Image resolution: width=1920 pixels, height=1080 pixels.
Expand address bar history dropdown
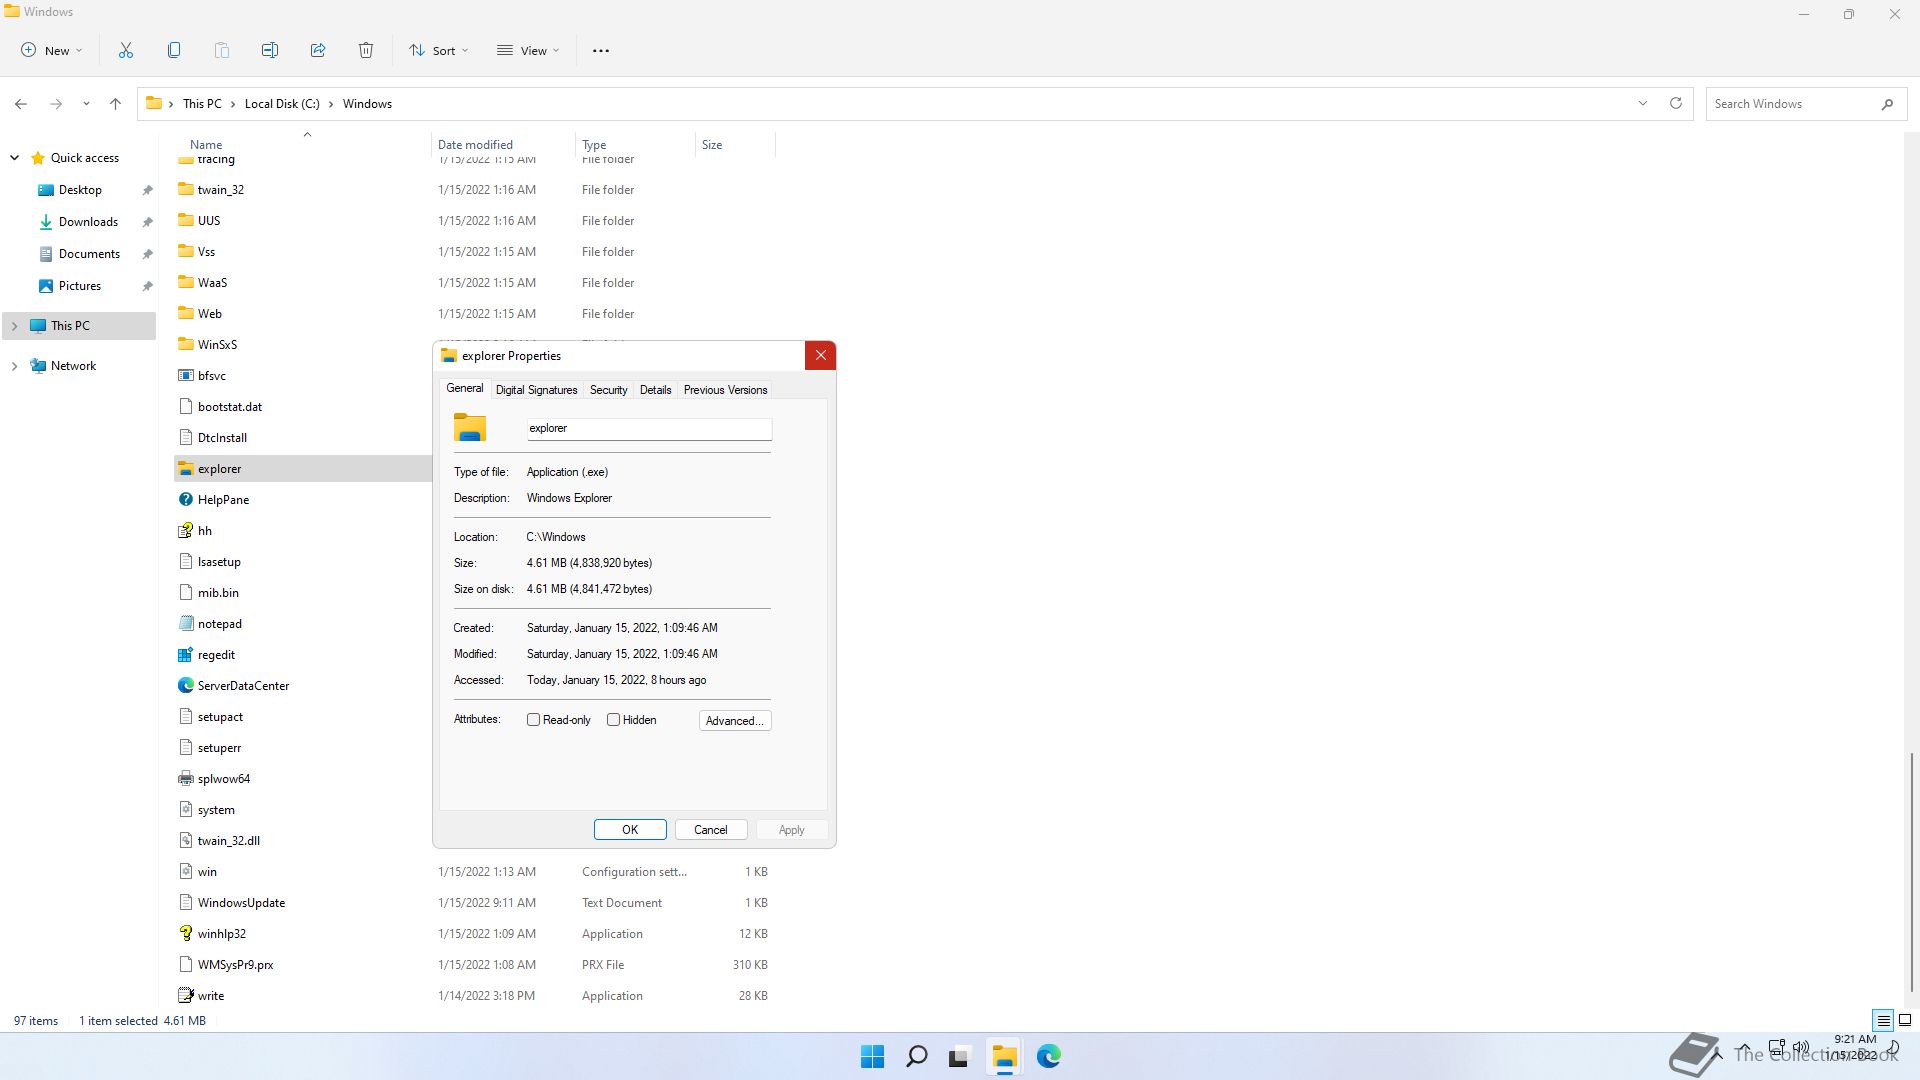click(x=1642, y=103)
